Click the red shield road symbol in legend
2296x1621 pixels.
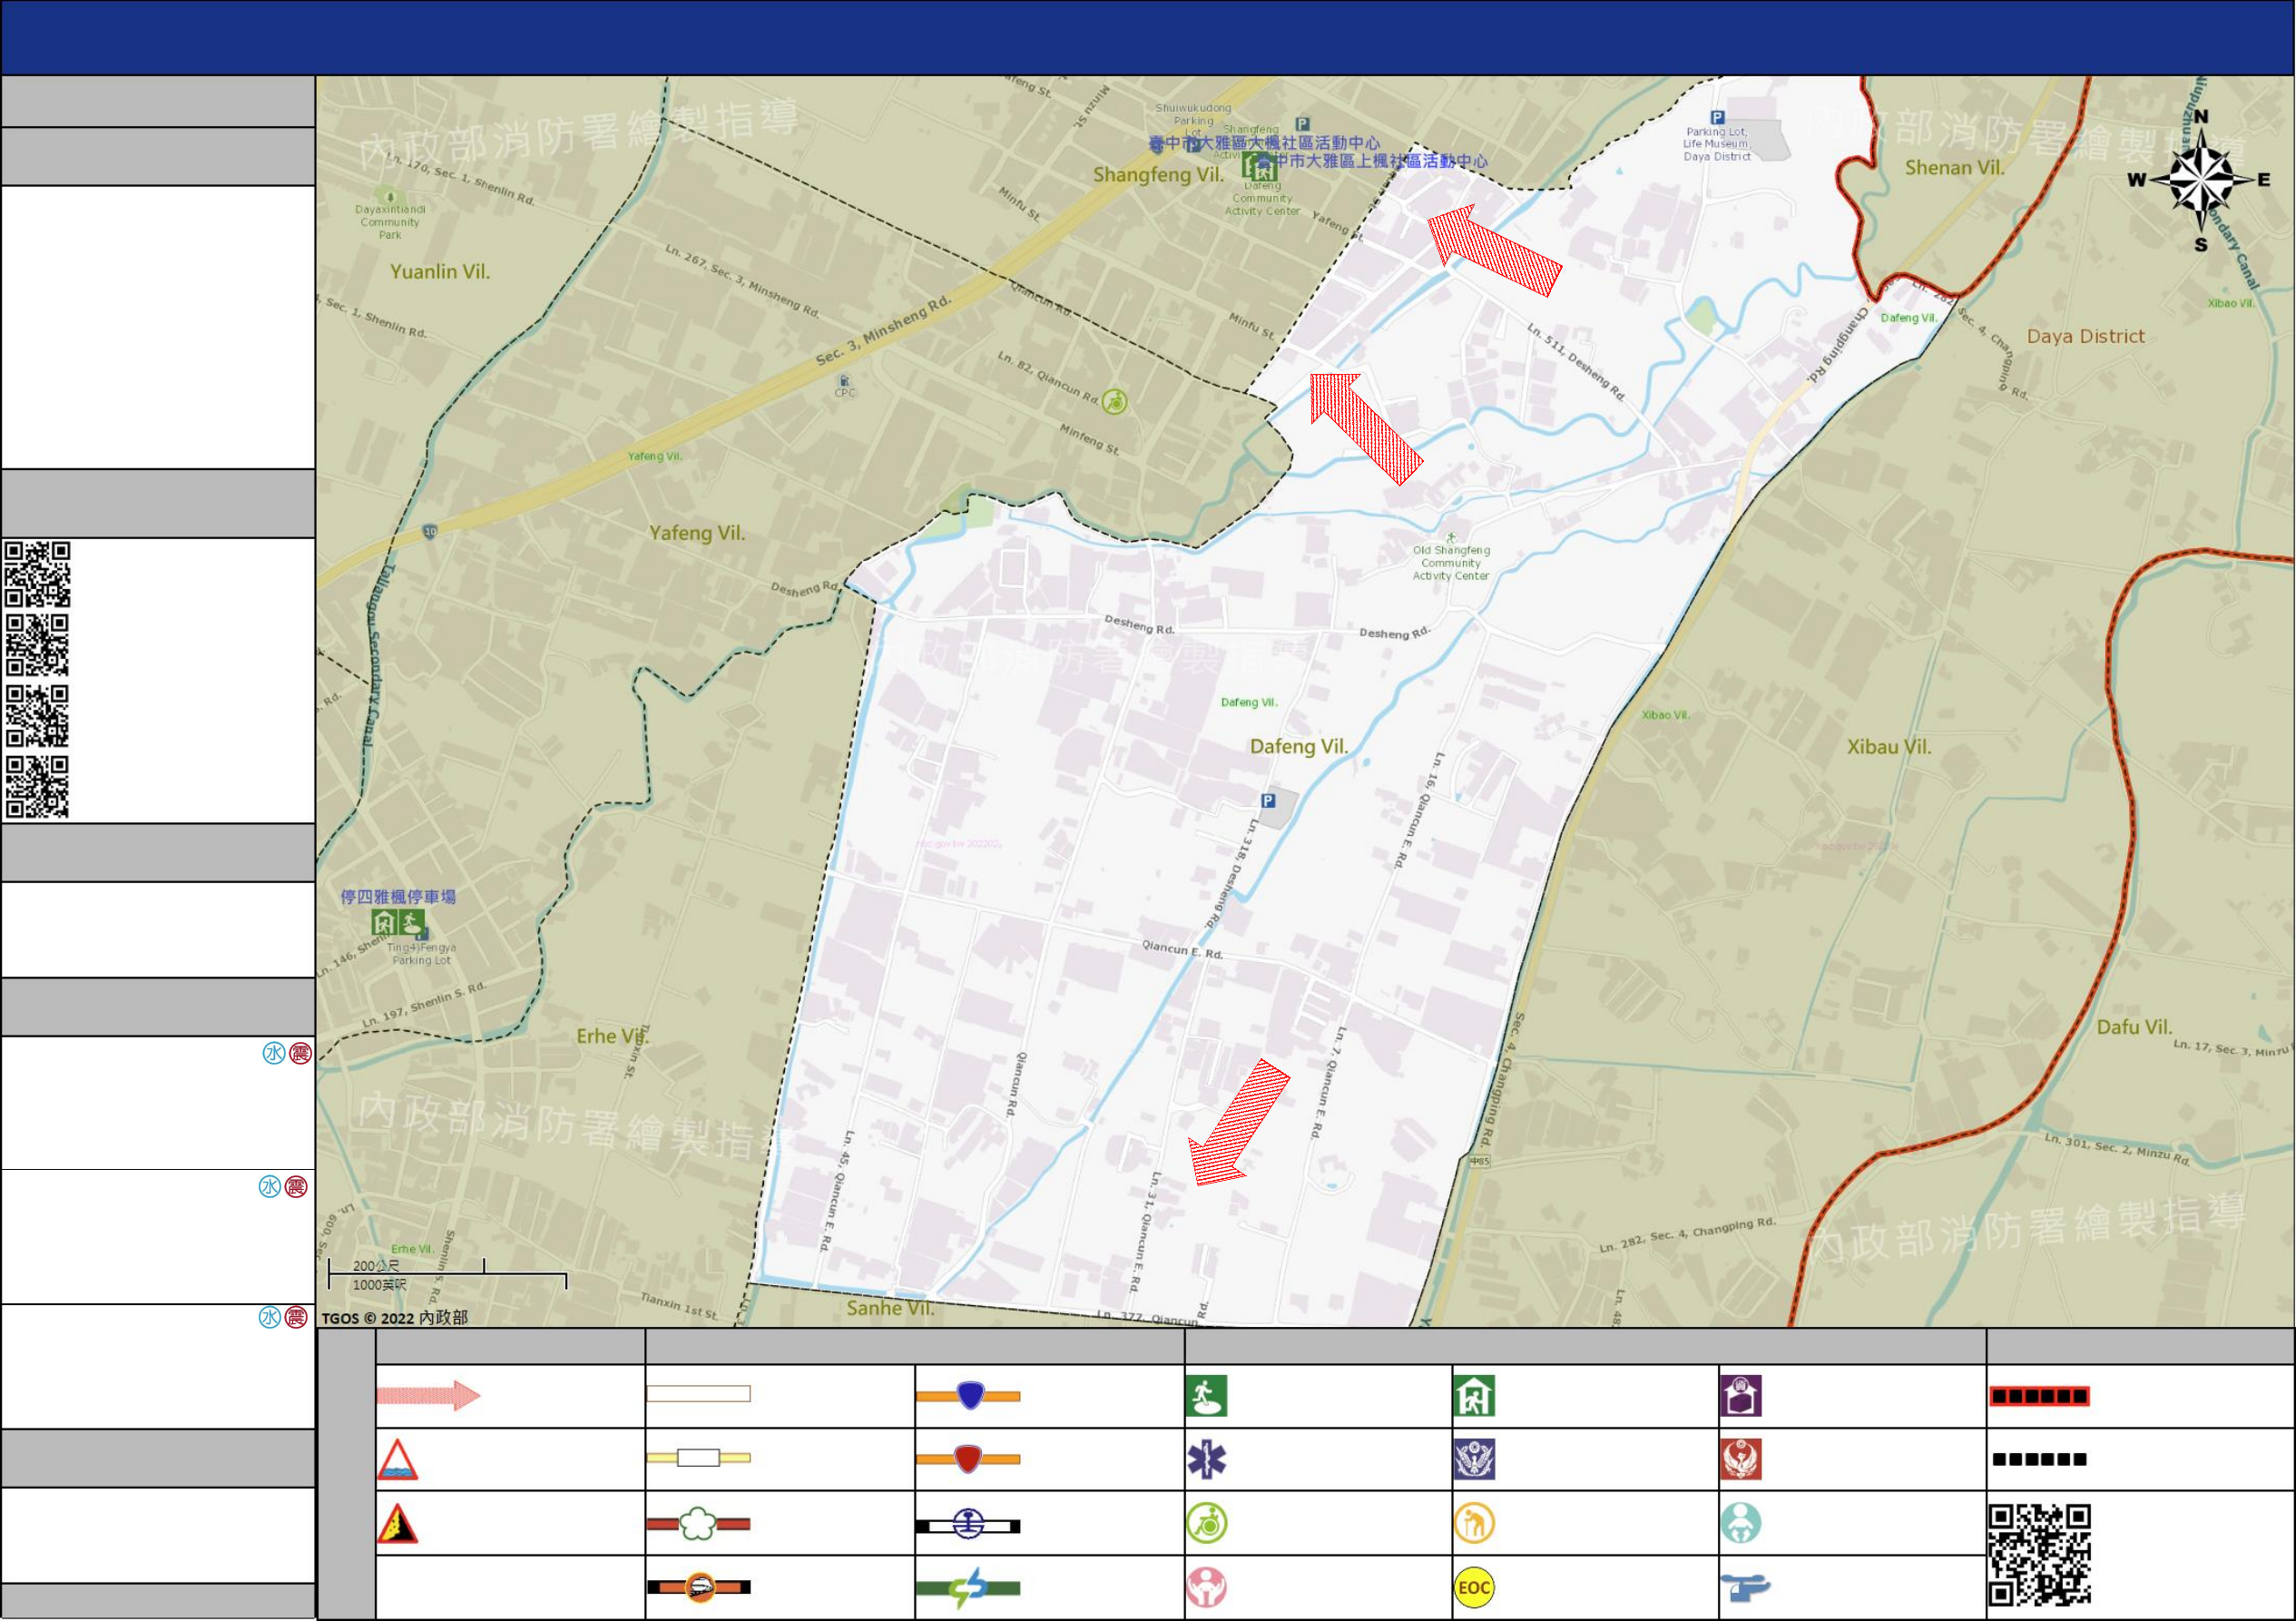(x=968, y=1459)
